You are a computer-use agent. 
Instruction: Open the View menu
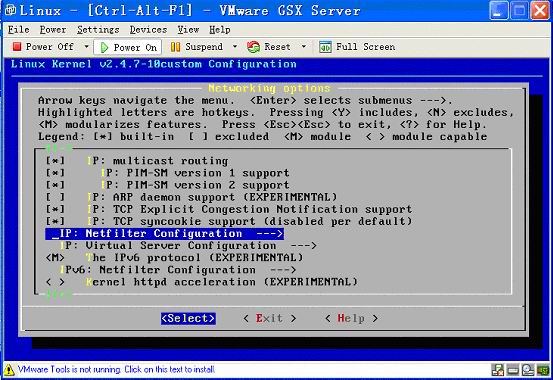coord(188,30)
